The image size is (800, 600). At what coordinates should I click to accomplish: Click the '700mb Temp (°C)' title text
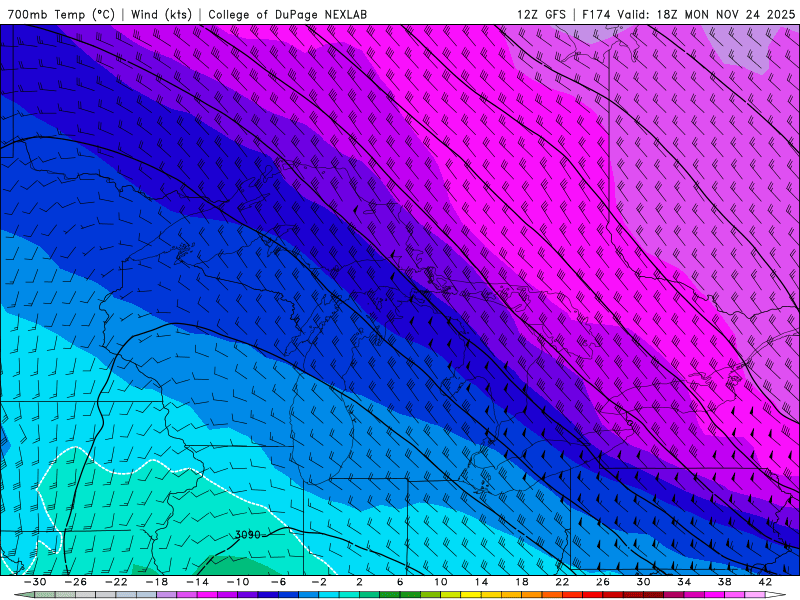[x=61, y=14]
